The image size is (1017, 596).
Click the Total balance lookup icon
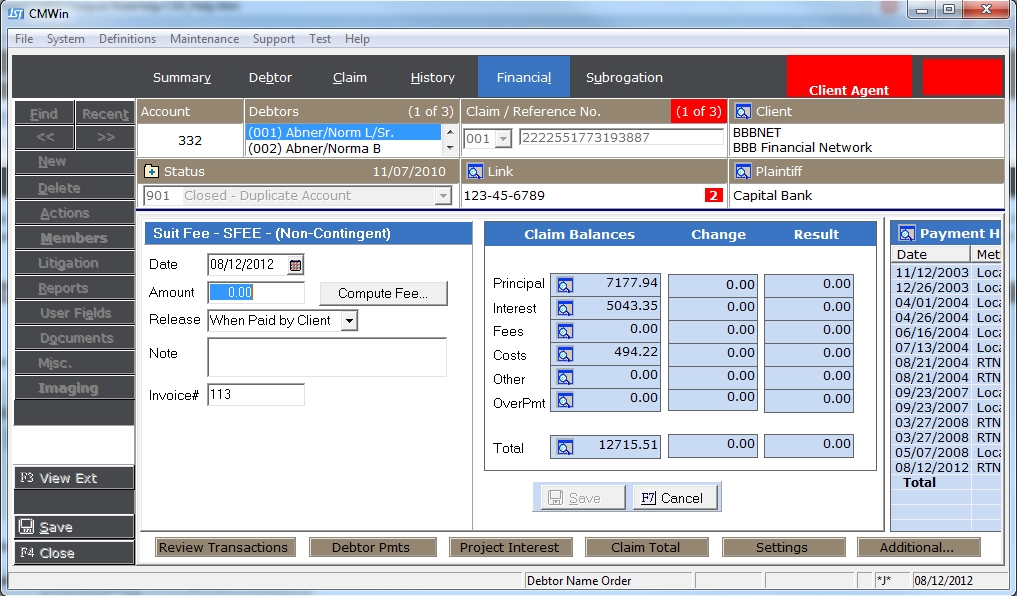tap(565, 447)
